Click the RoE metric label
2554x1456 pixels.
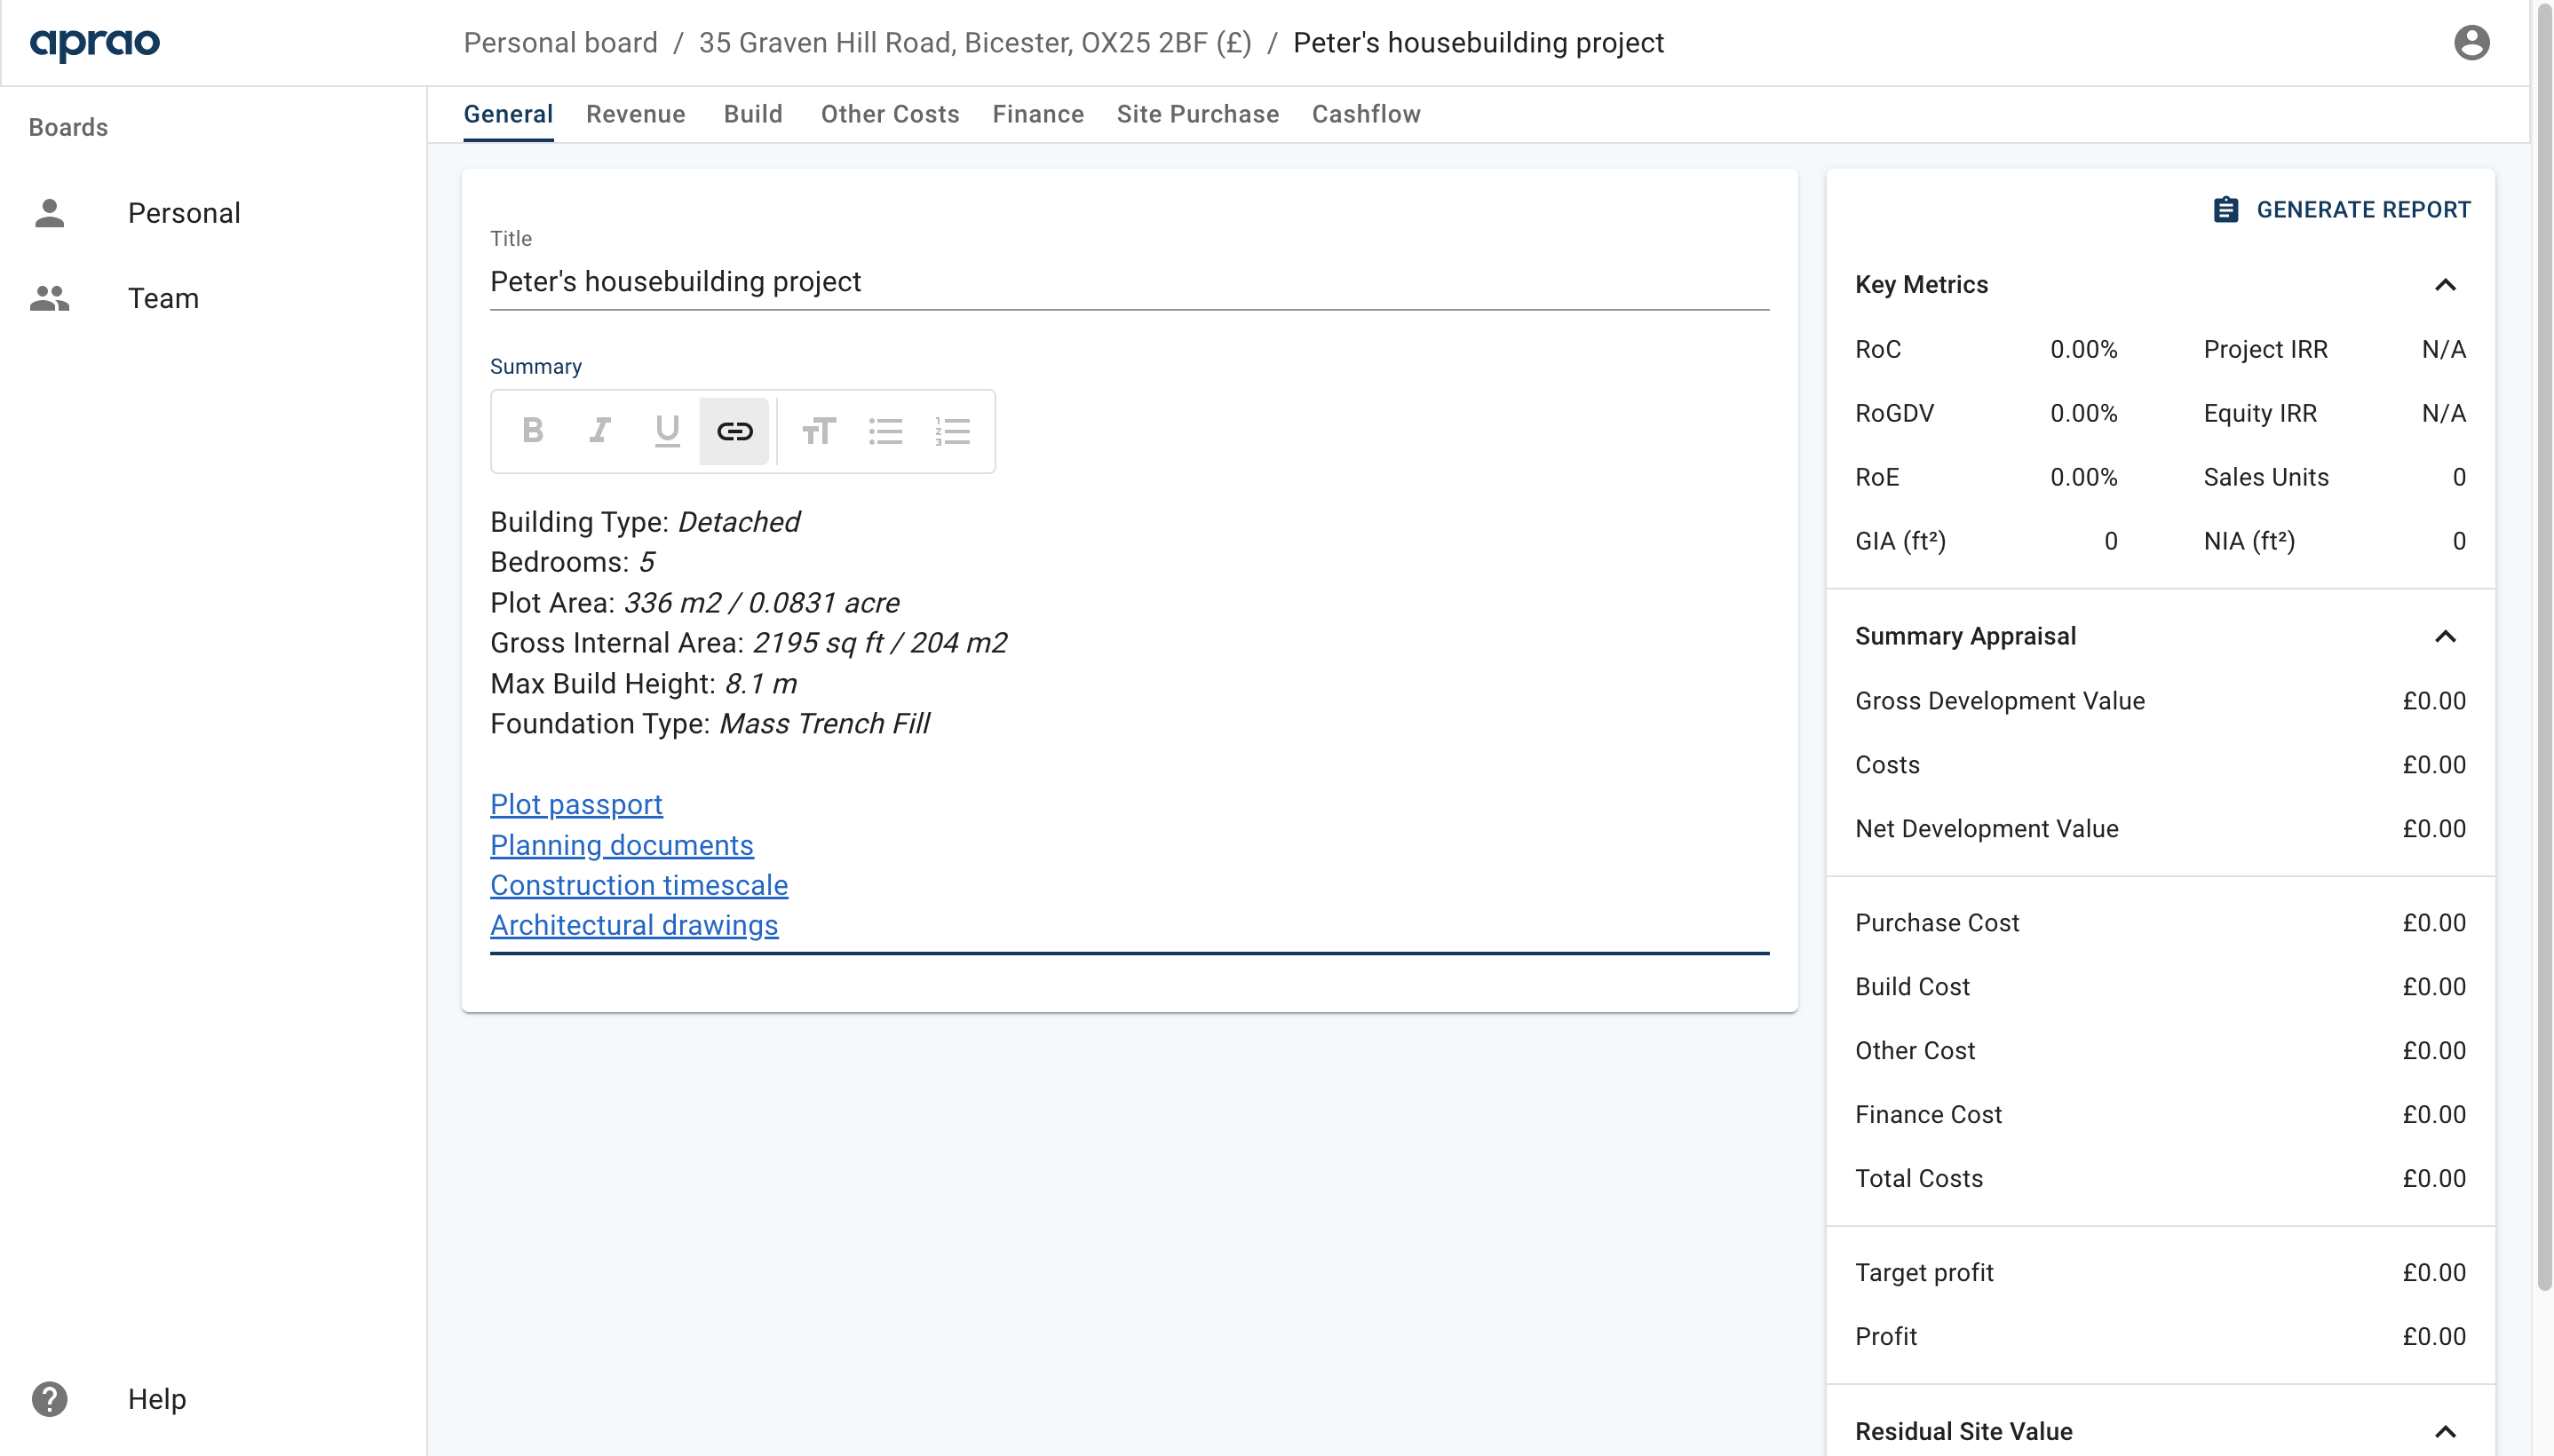point(1877,477)
